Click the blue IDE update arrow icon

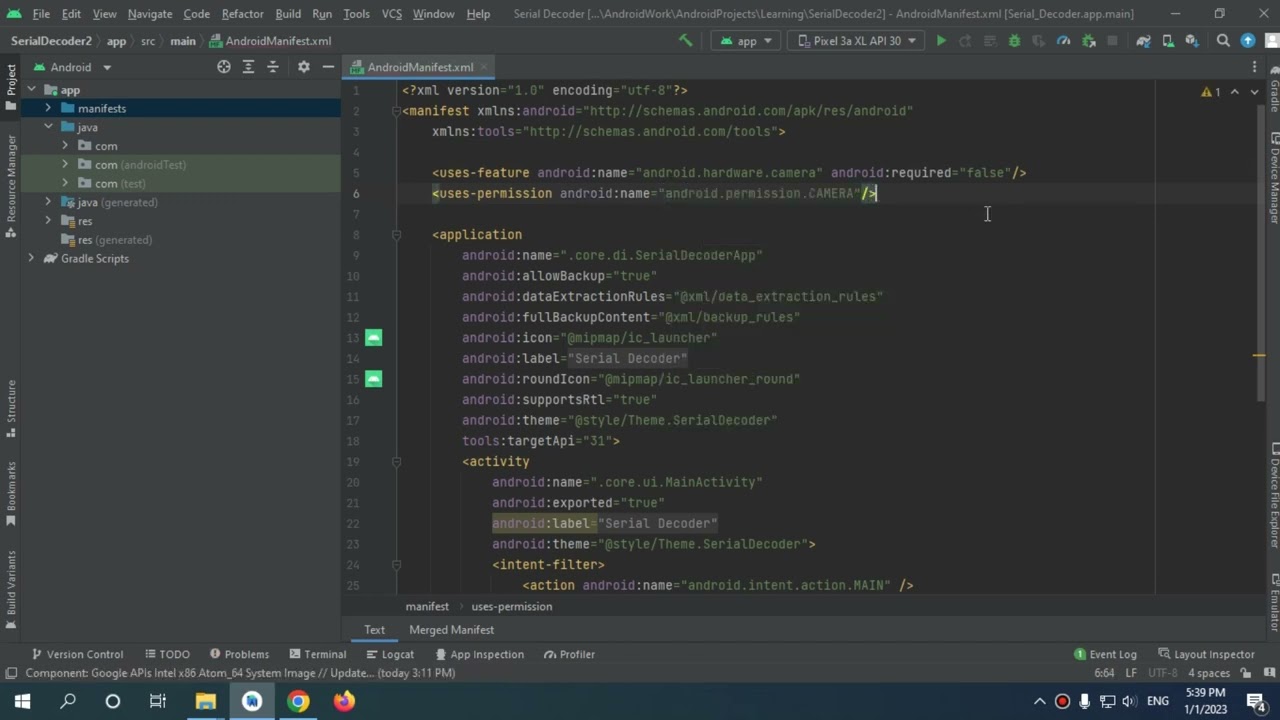[x=1248, y=41]
